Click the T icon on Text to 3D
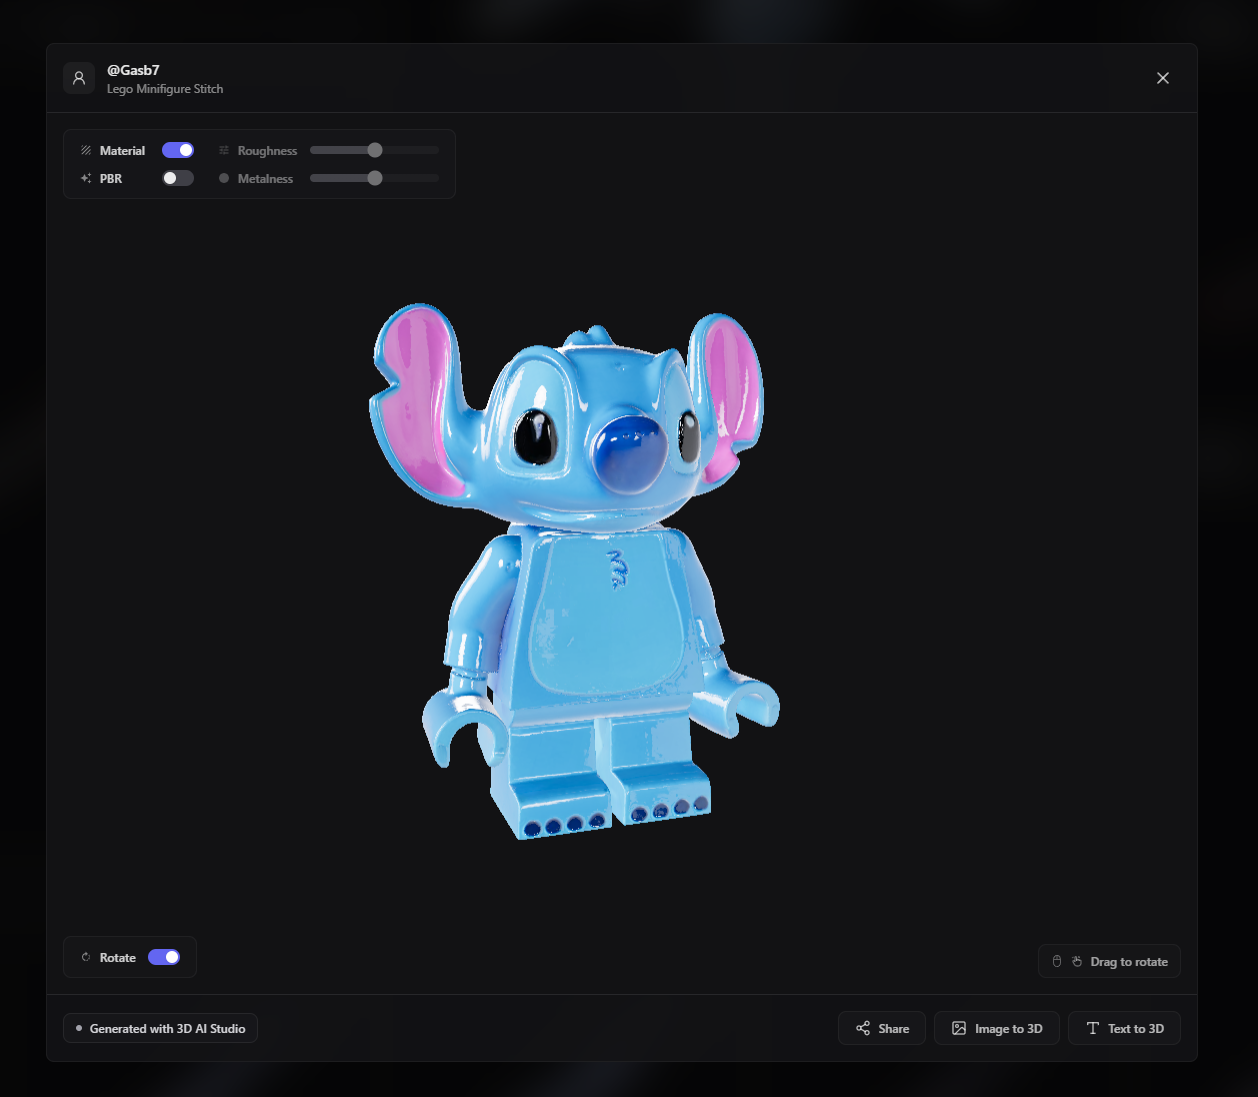 tap(1092, 1028)
